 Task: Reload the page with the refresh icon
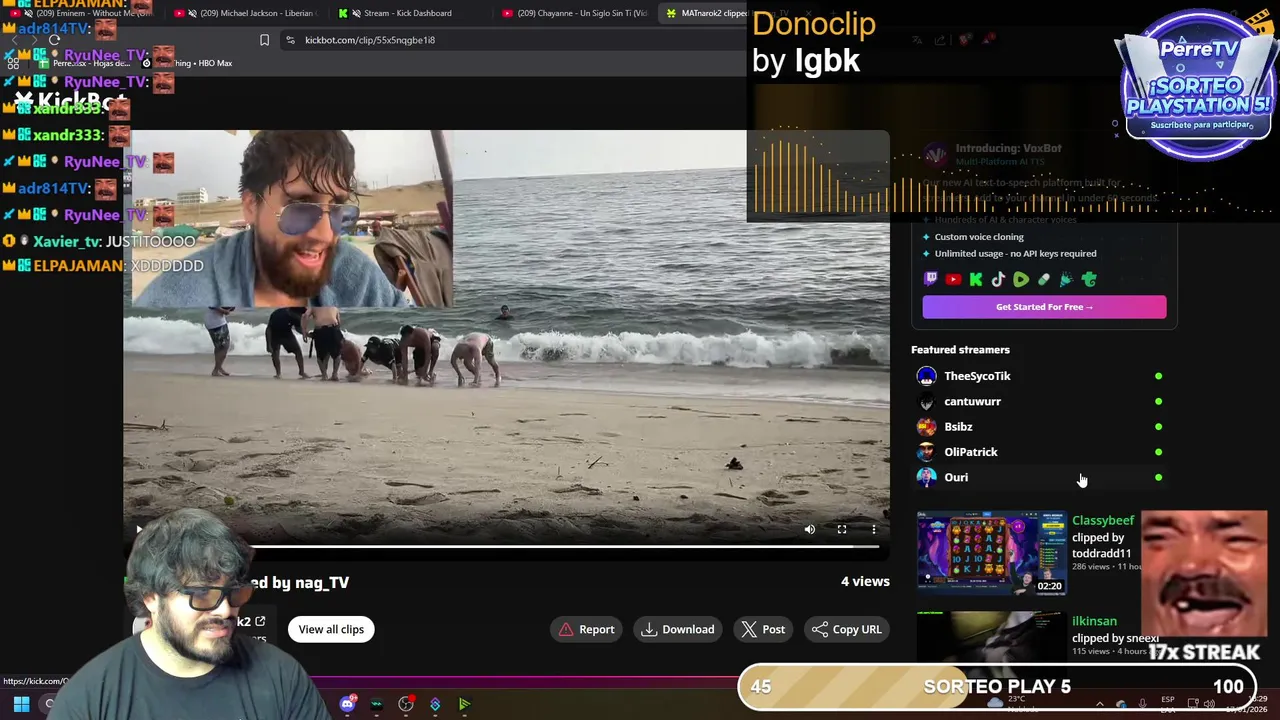(x=54, y=40)
